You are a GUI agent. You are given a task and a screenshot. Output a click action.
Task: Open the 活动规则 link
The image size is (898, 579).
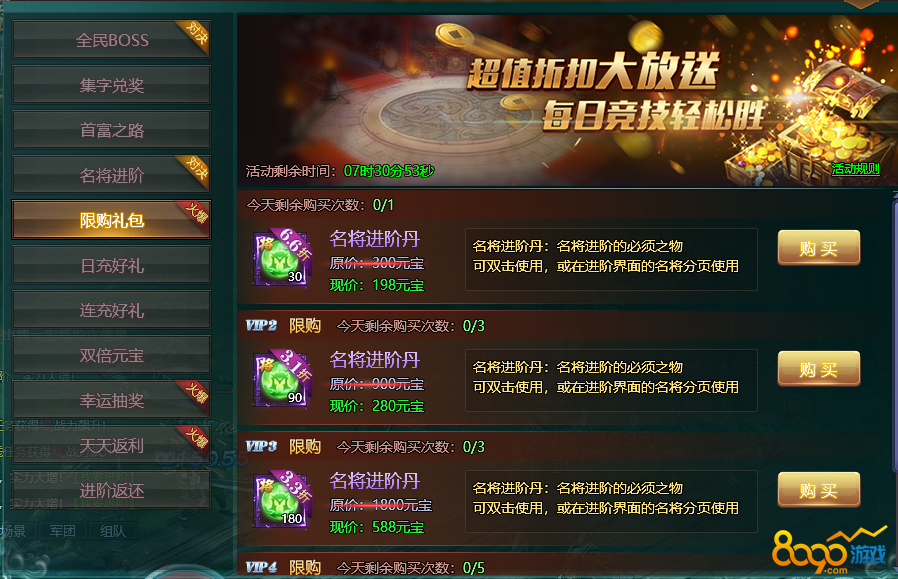point(855,169)
